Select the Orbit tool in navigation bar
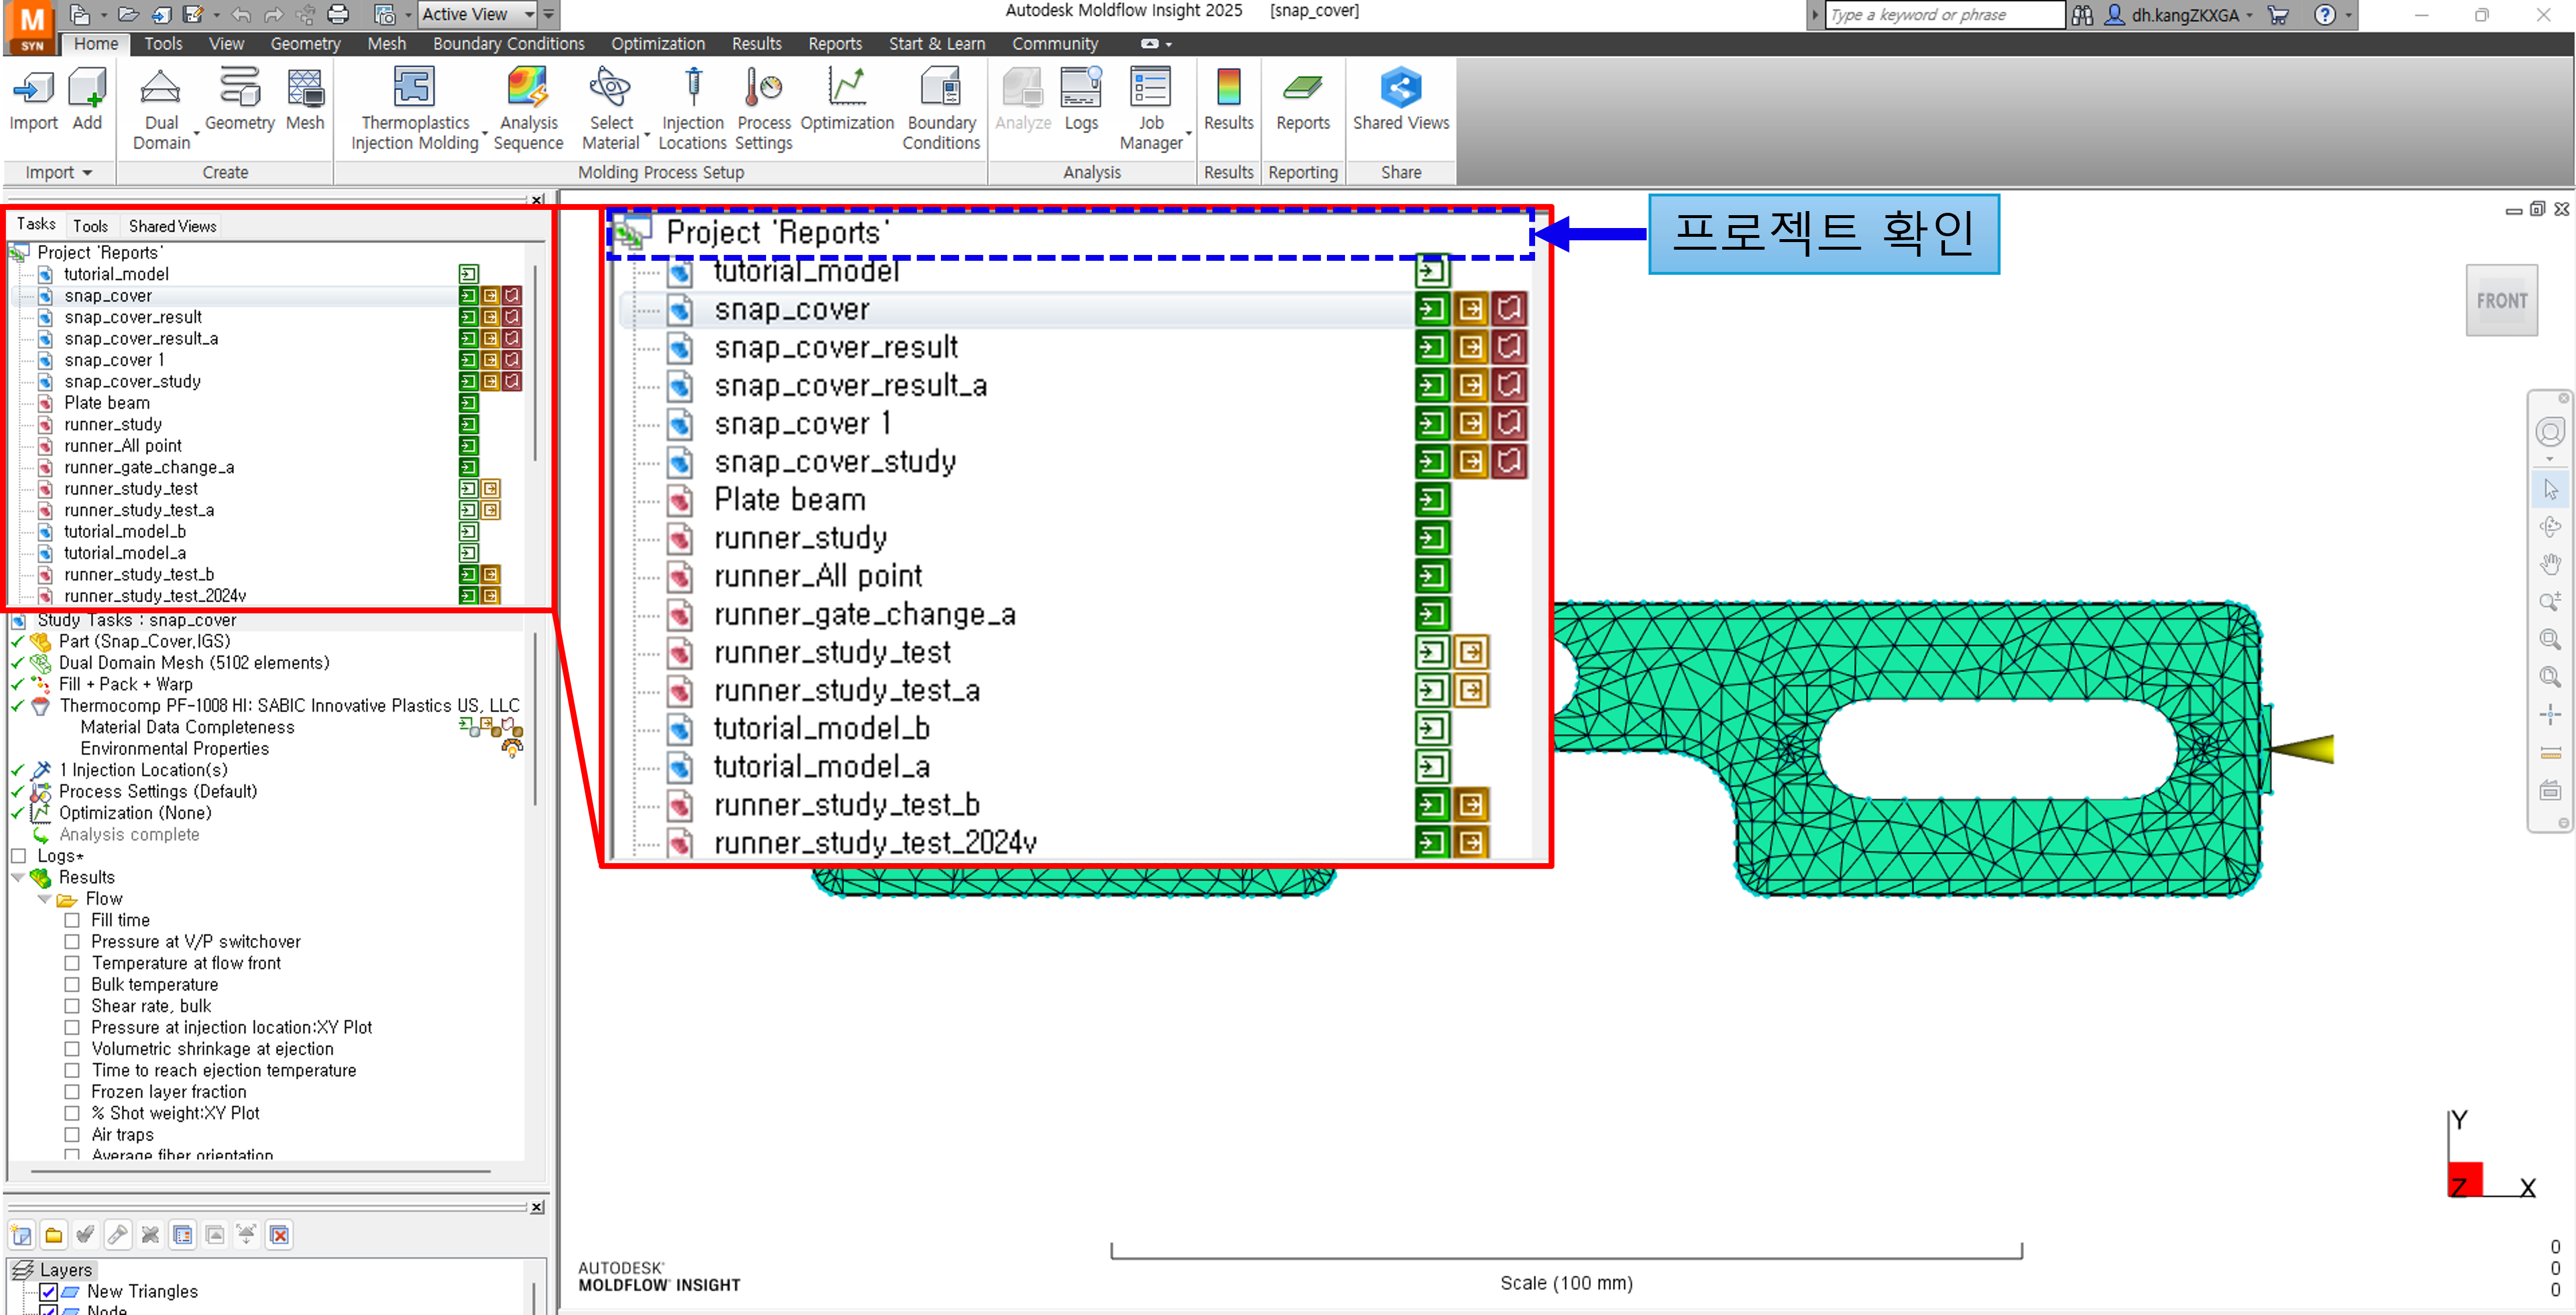The height and width of the screenshot is (1315, 2576). click(2550, 527)
